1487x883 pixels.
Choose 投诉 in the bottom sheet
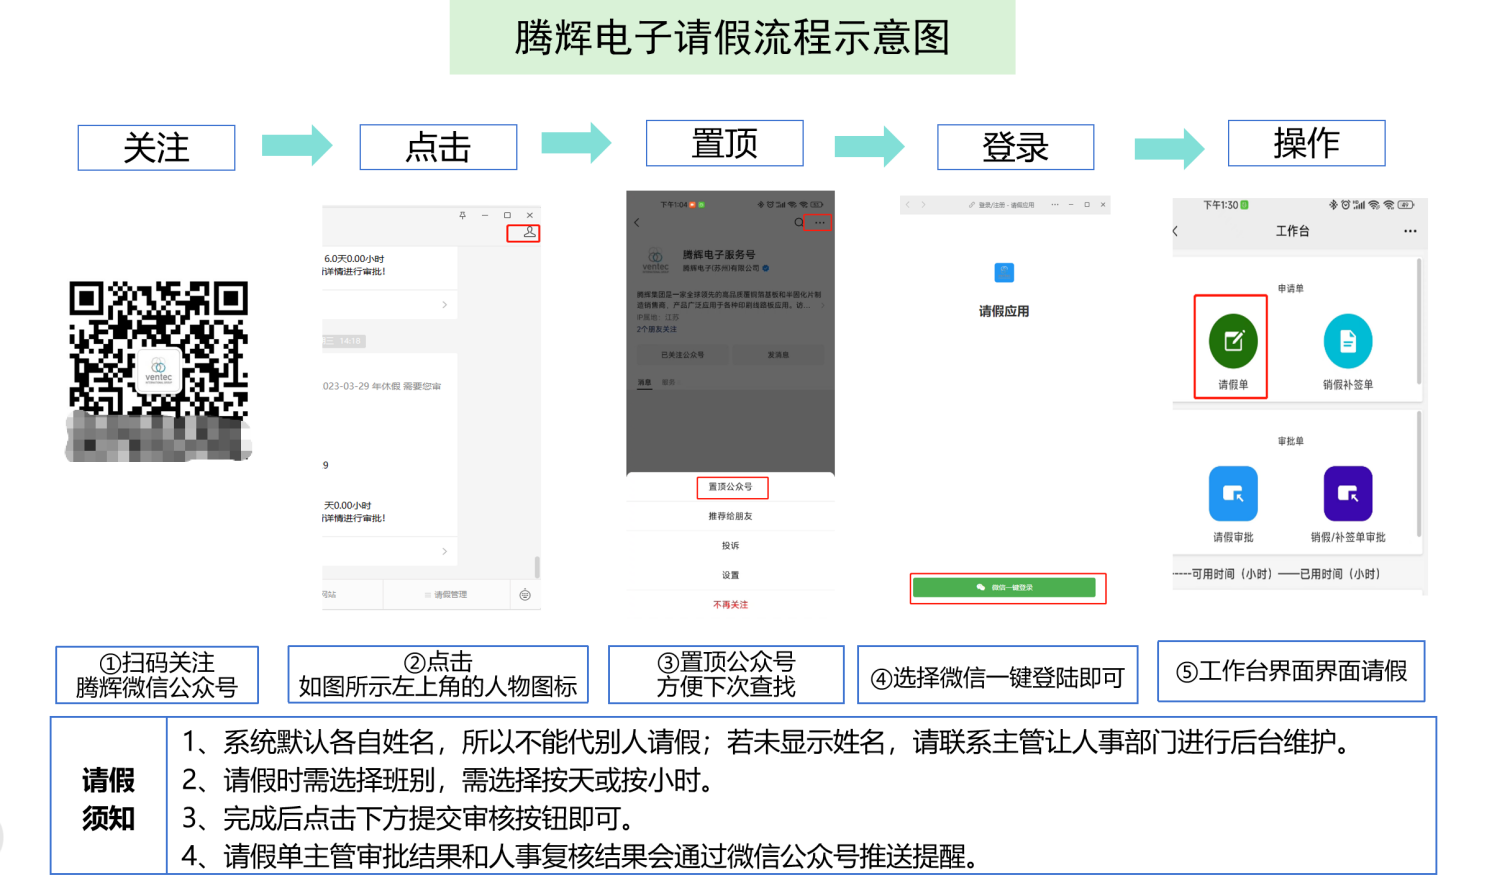coord(730,546)
